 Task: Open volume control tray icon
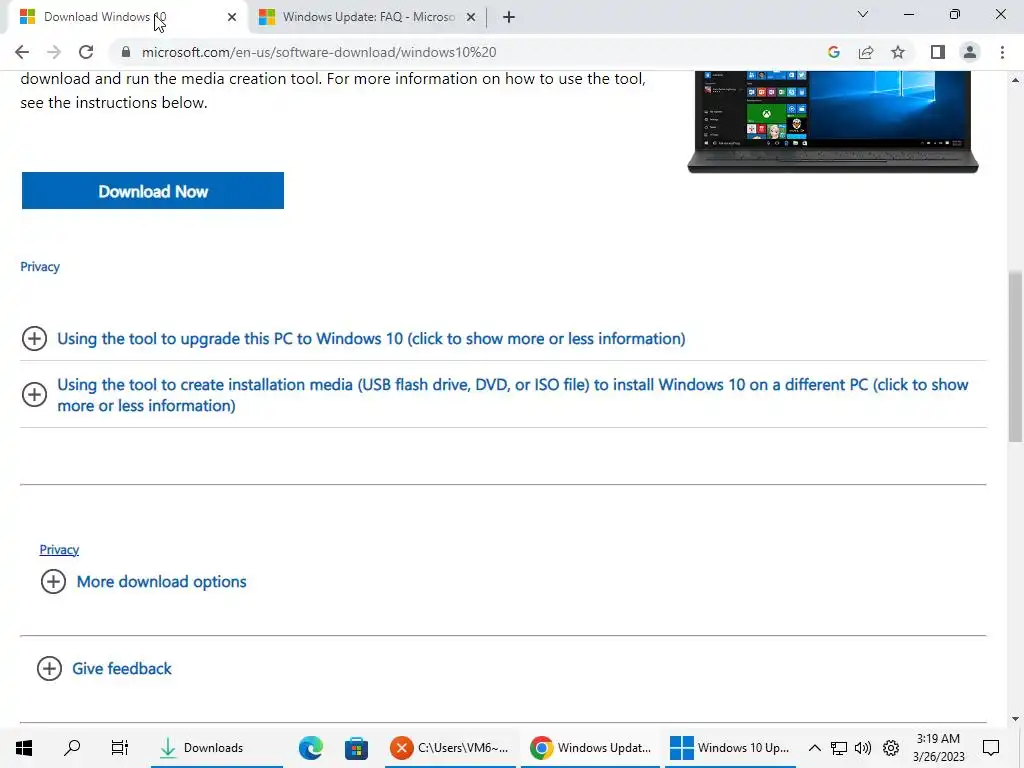coord(863,748)
